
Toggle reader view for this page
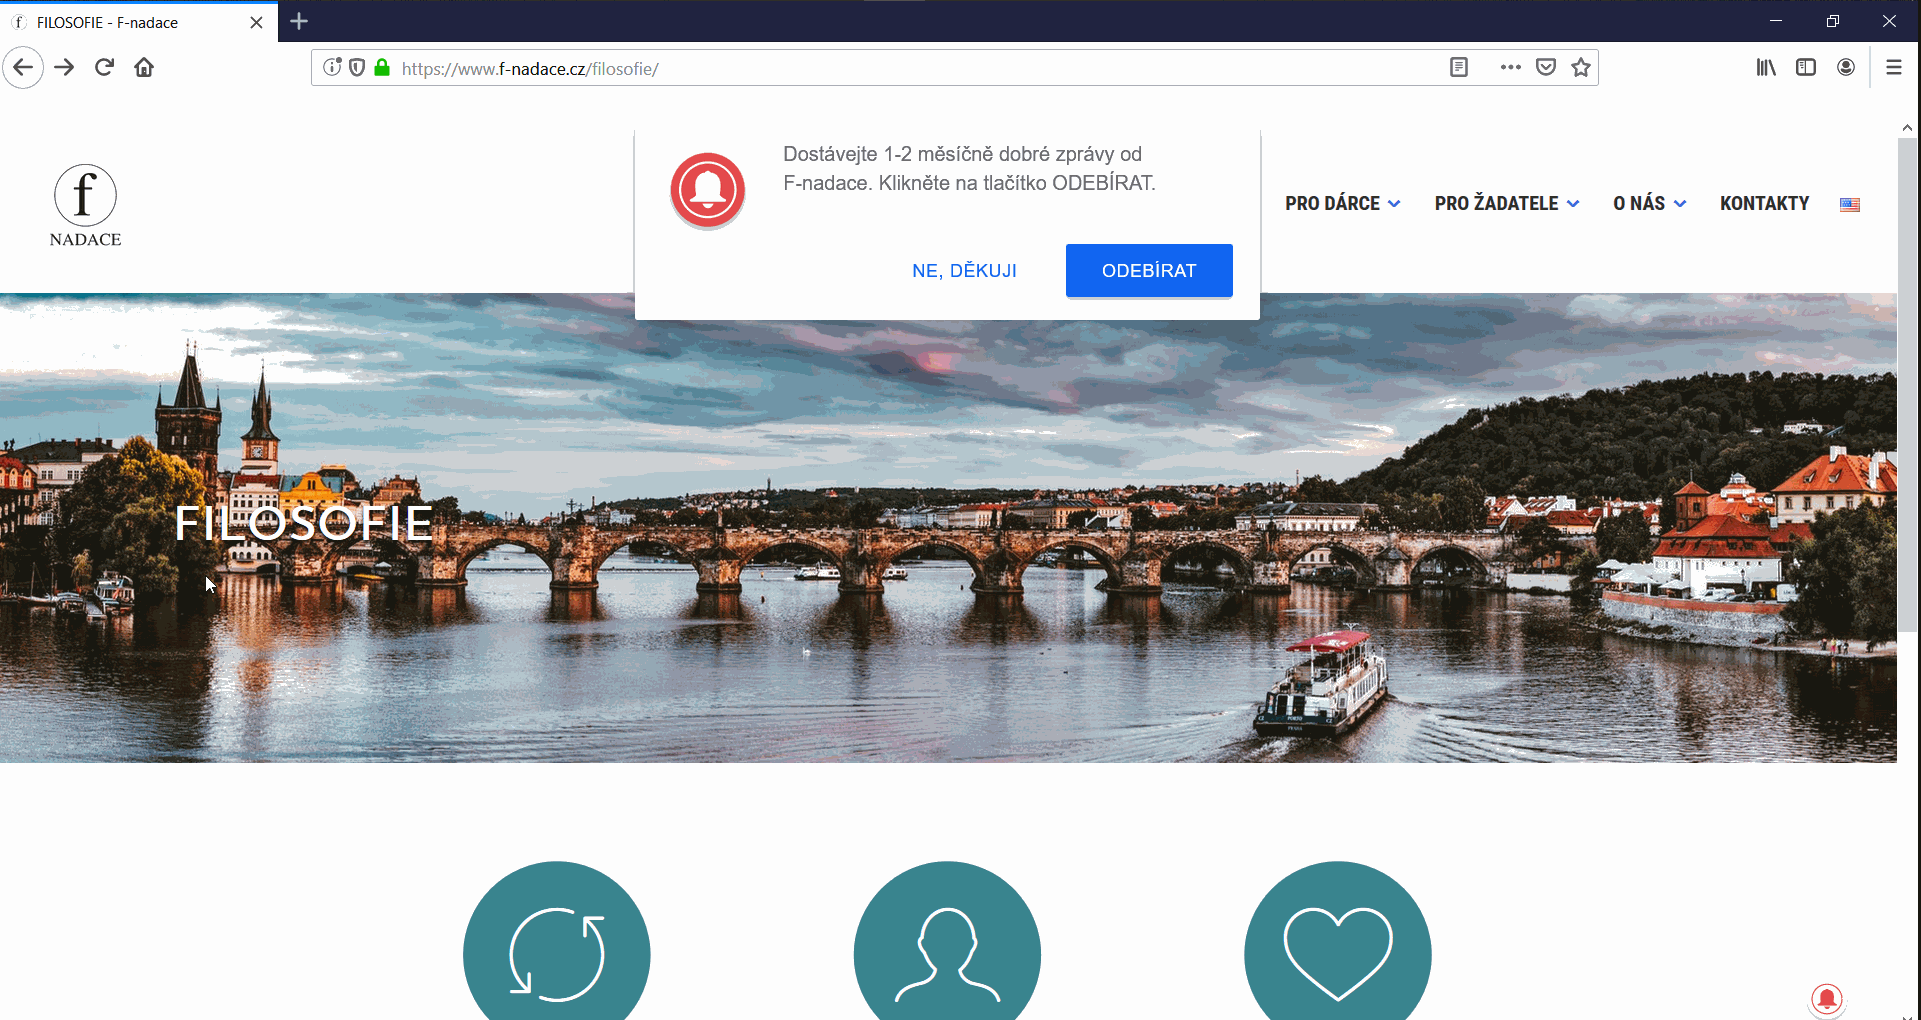click(1459, 68)
